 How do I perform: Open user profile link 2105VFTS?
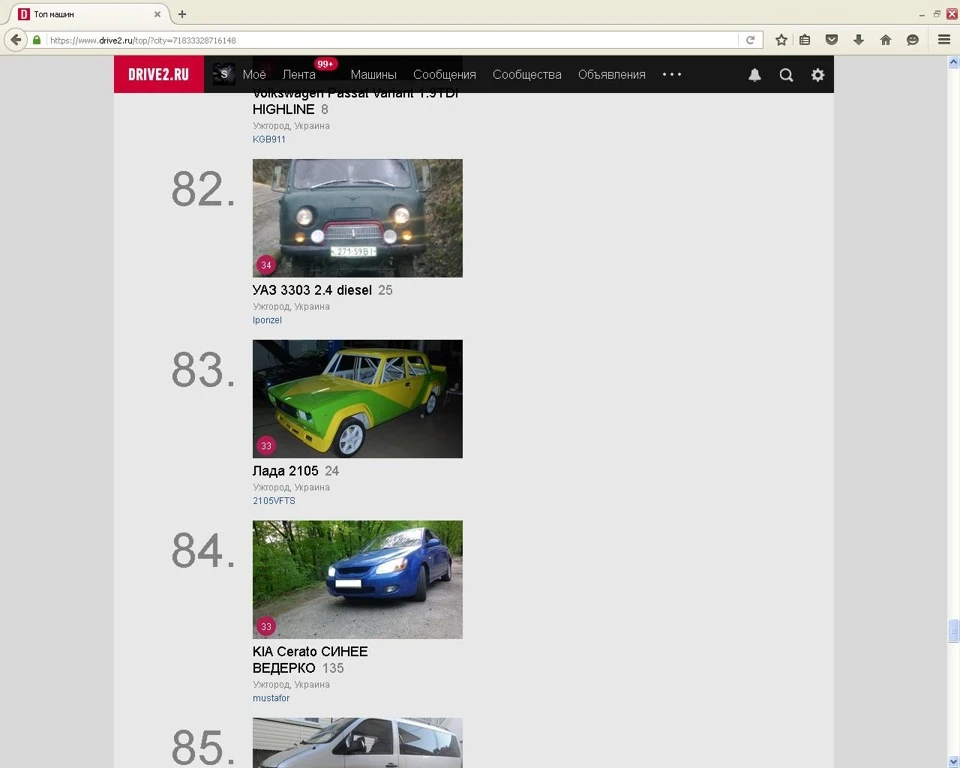tap(274, 500)
